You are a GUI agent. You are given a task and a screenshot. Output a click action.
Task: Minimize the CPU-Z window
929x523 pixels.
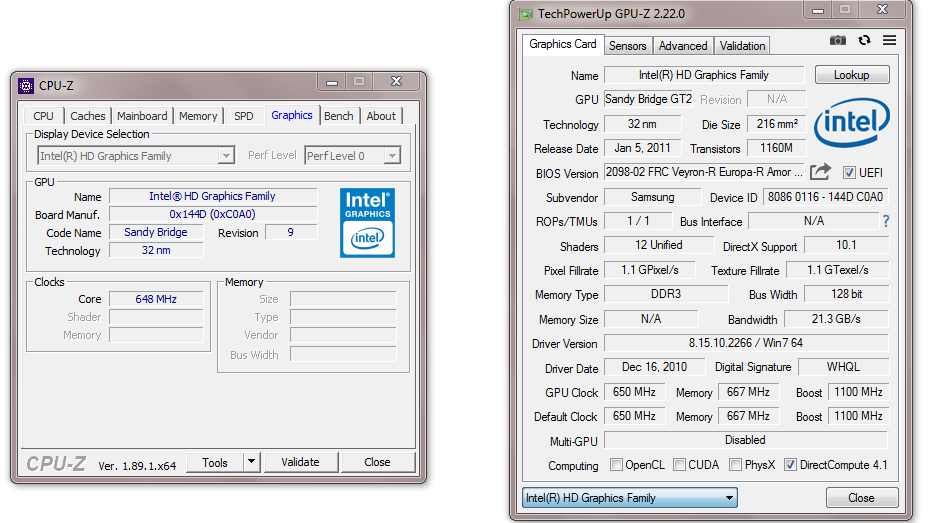332,82
